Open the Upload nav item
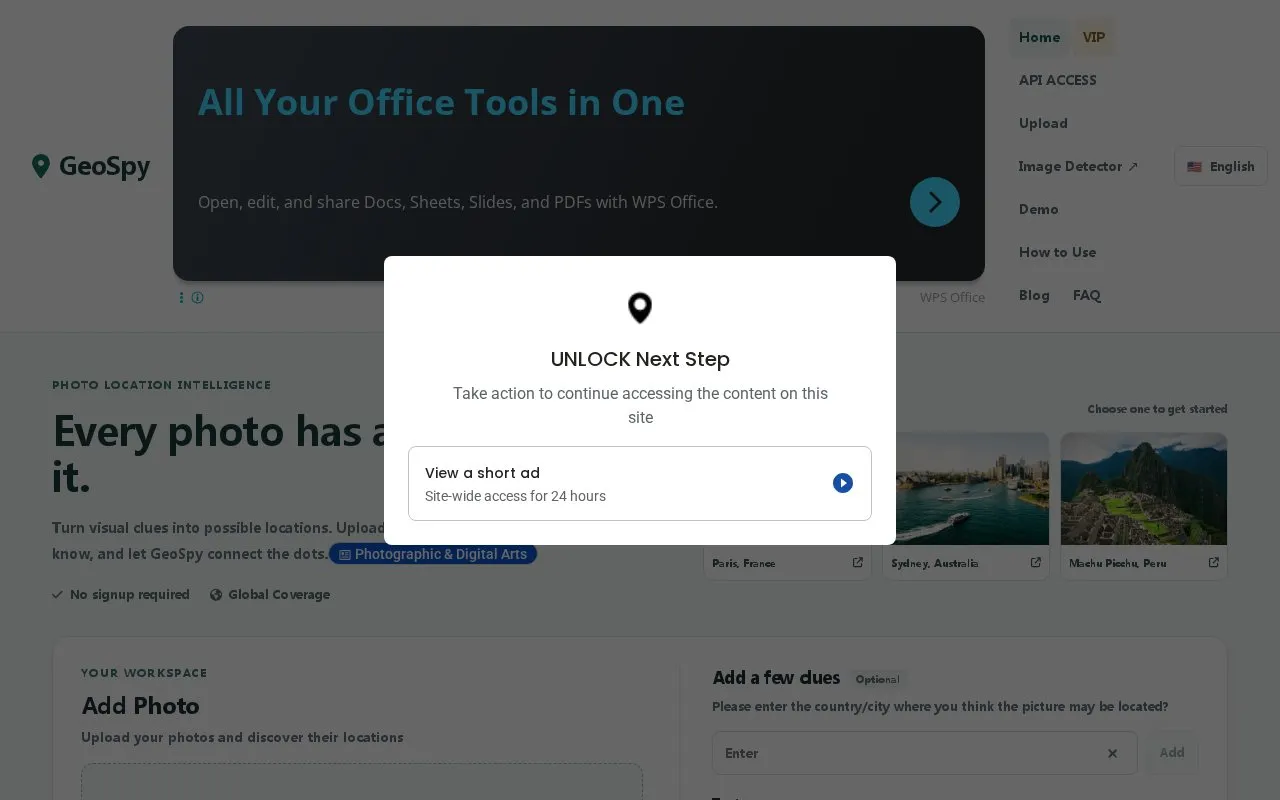Viewport: 1280px width, 800px height. pyautogui.click(x=1043, y=123)
